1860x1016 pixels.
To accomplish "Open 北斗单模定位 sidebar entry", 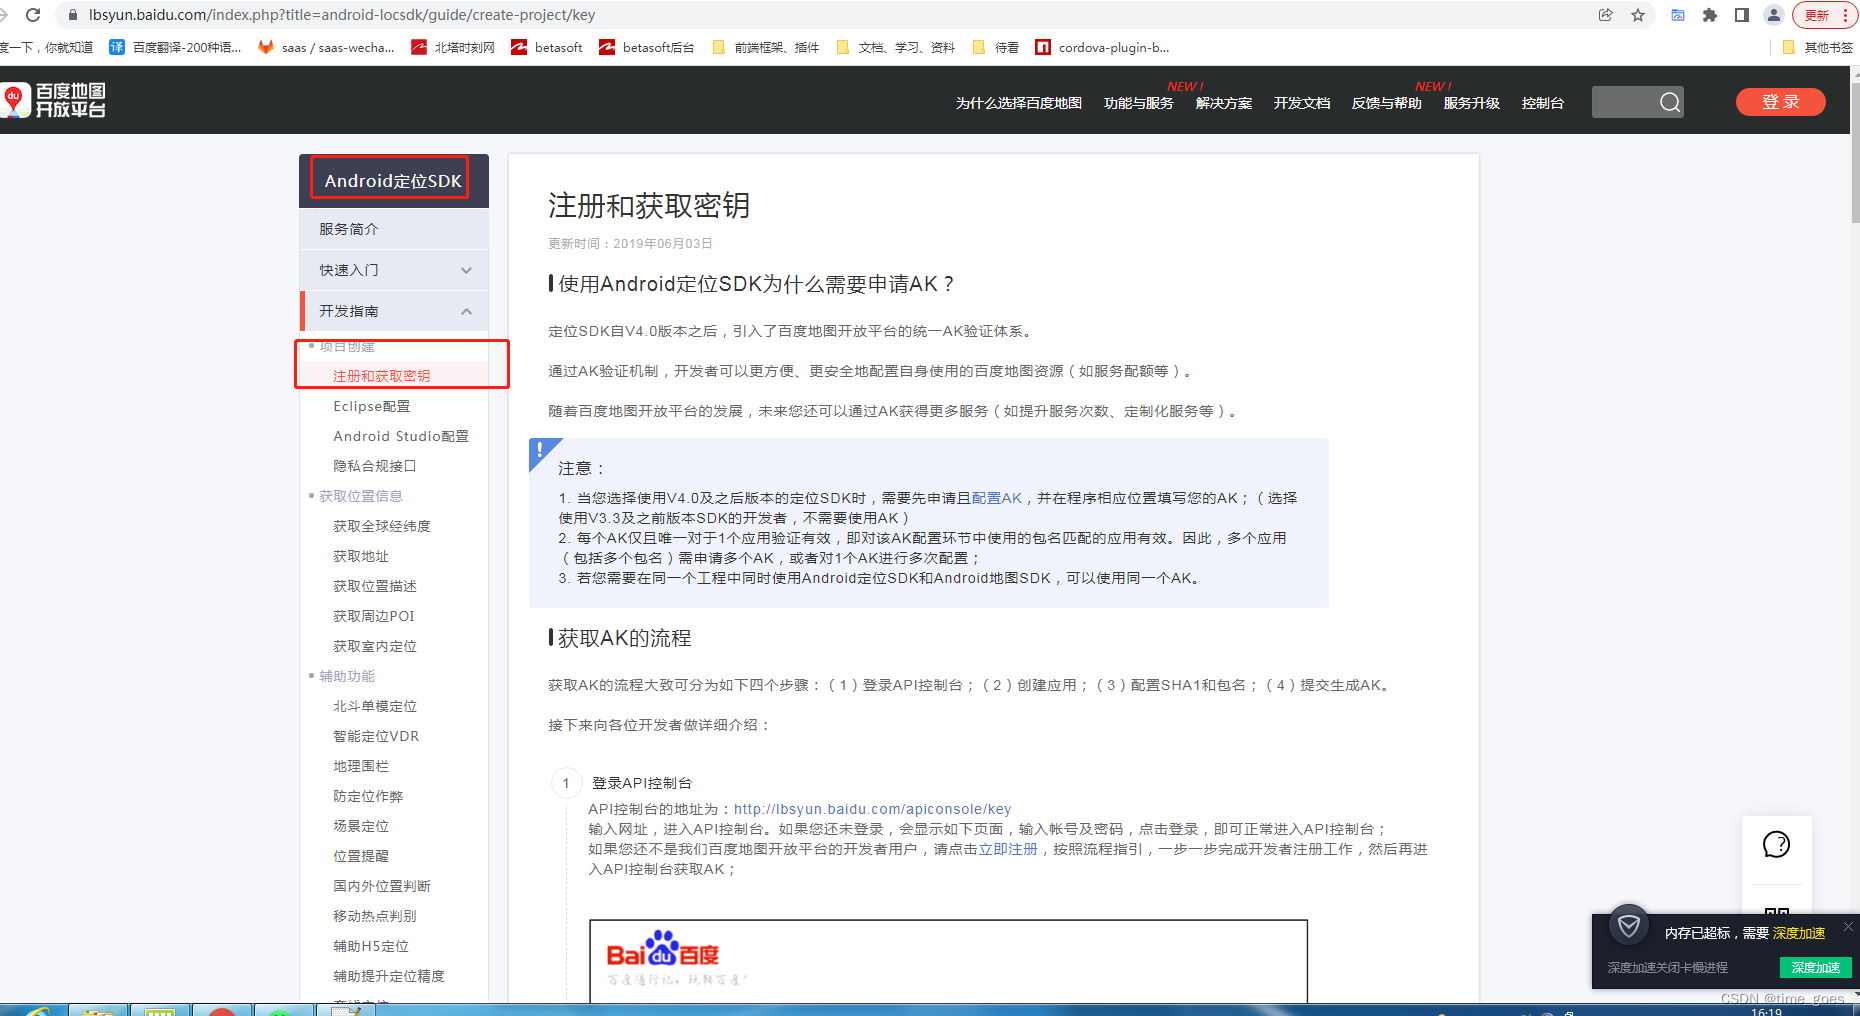I will 375,706.
